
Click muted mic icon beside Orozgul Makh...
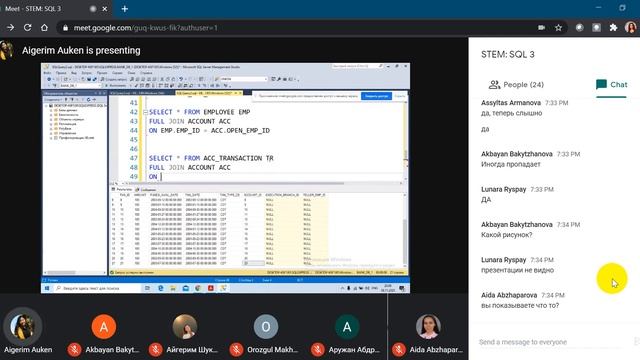(236, 349)
